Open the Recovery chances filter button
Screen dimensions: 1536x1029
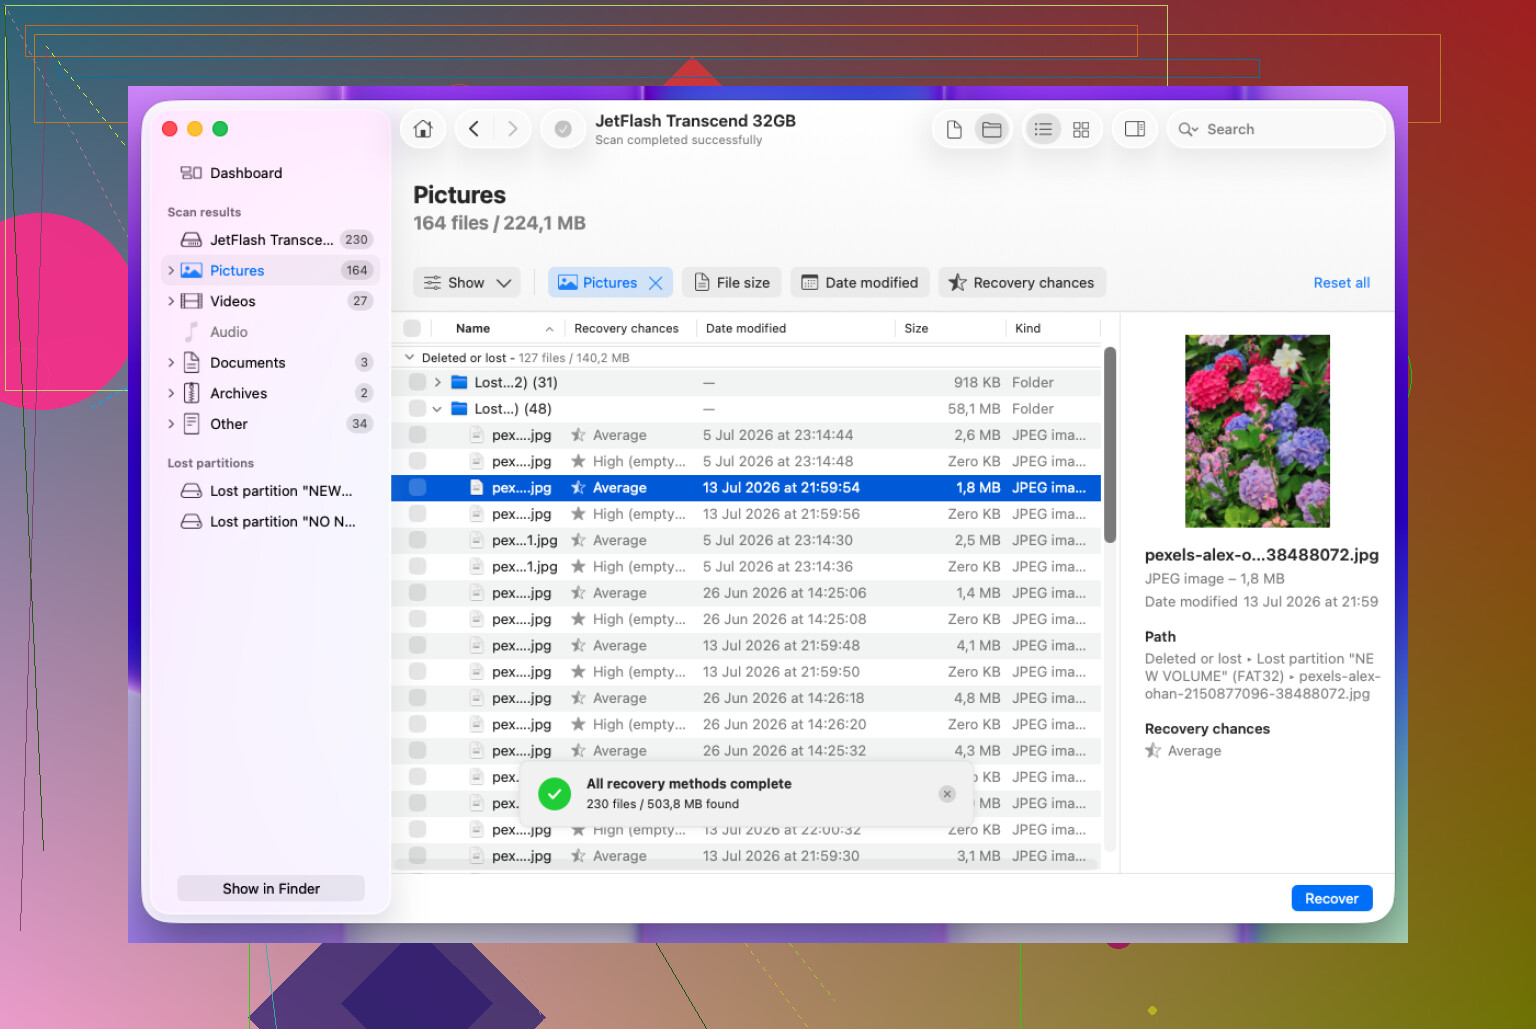point(1022,283)
